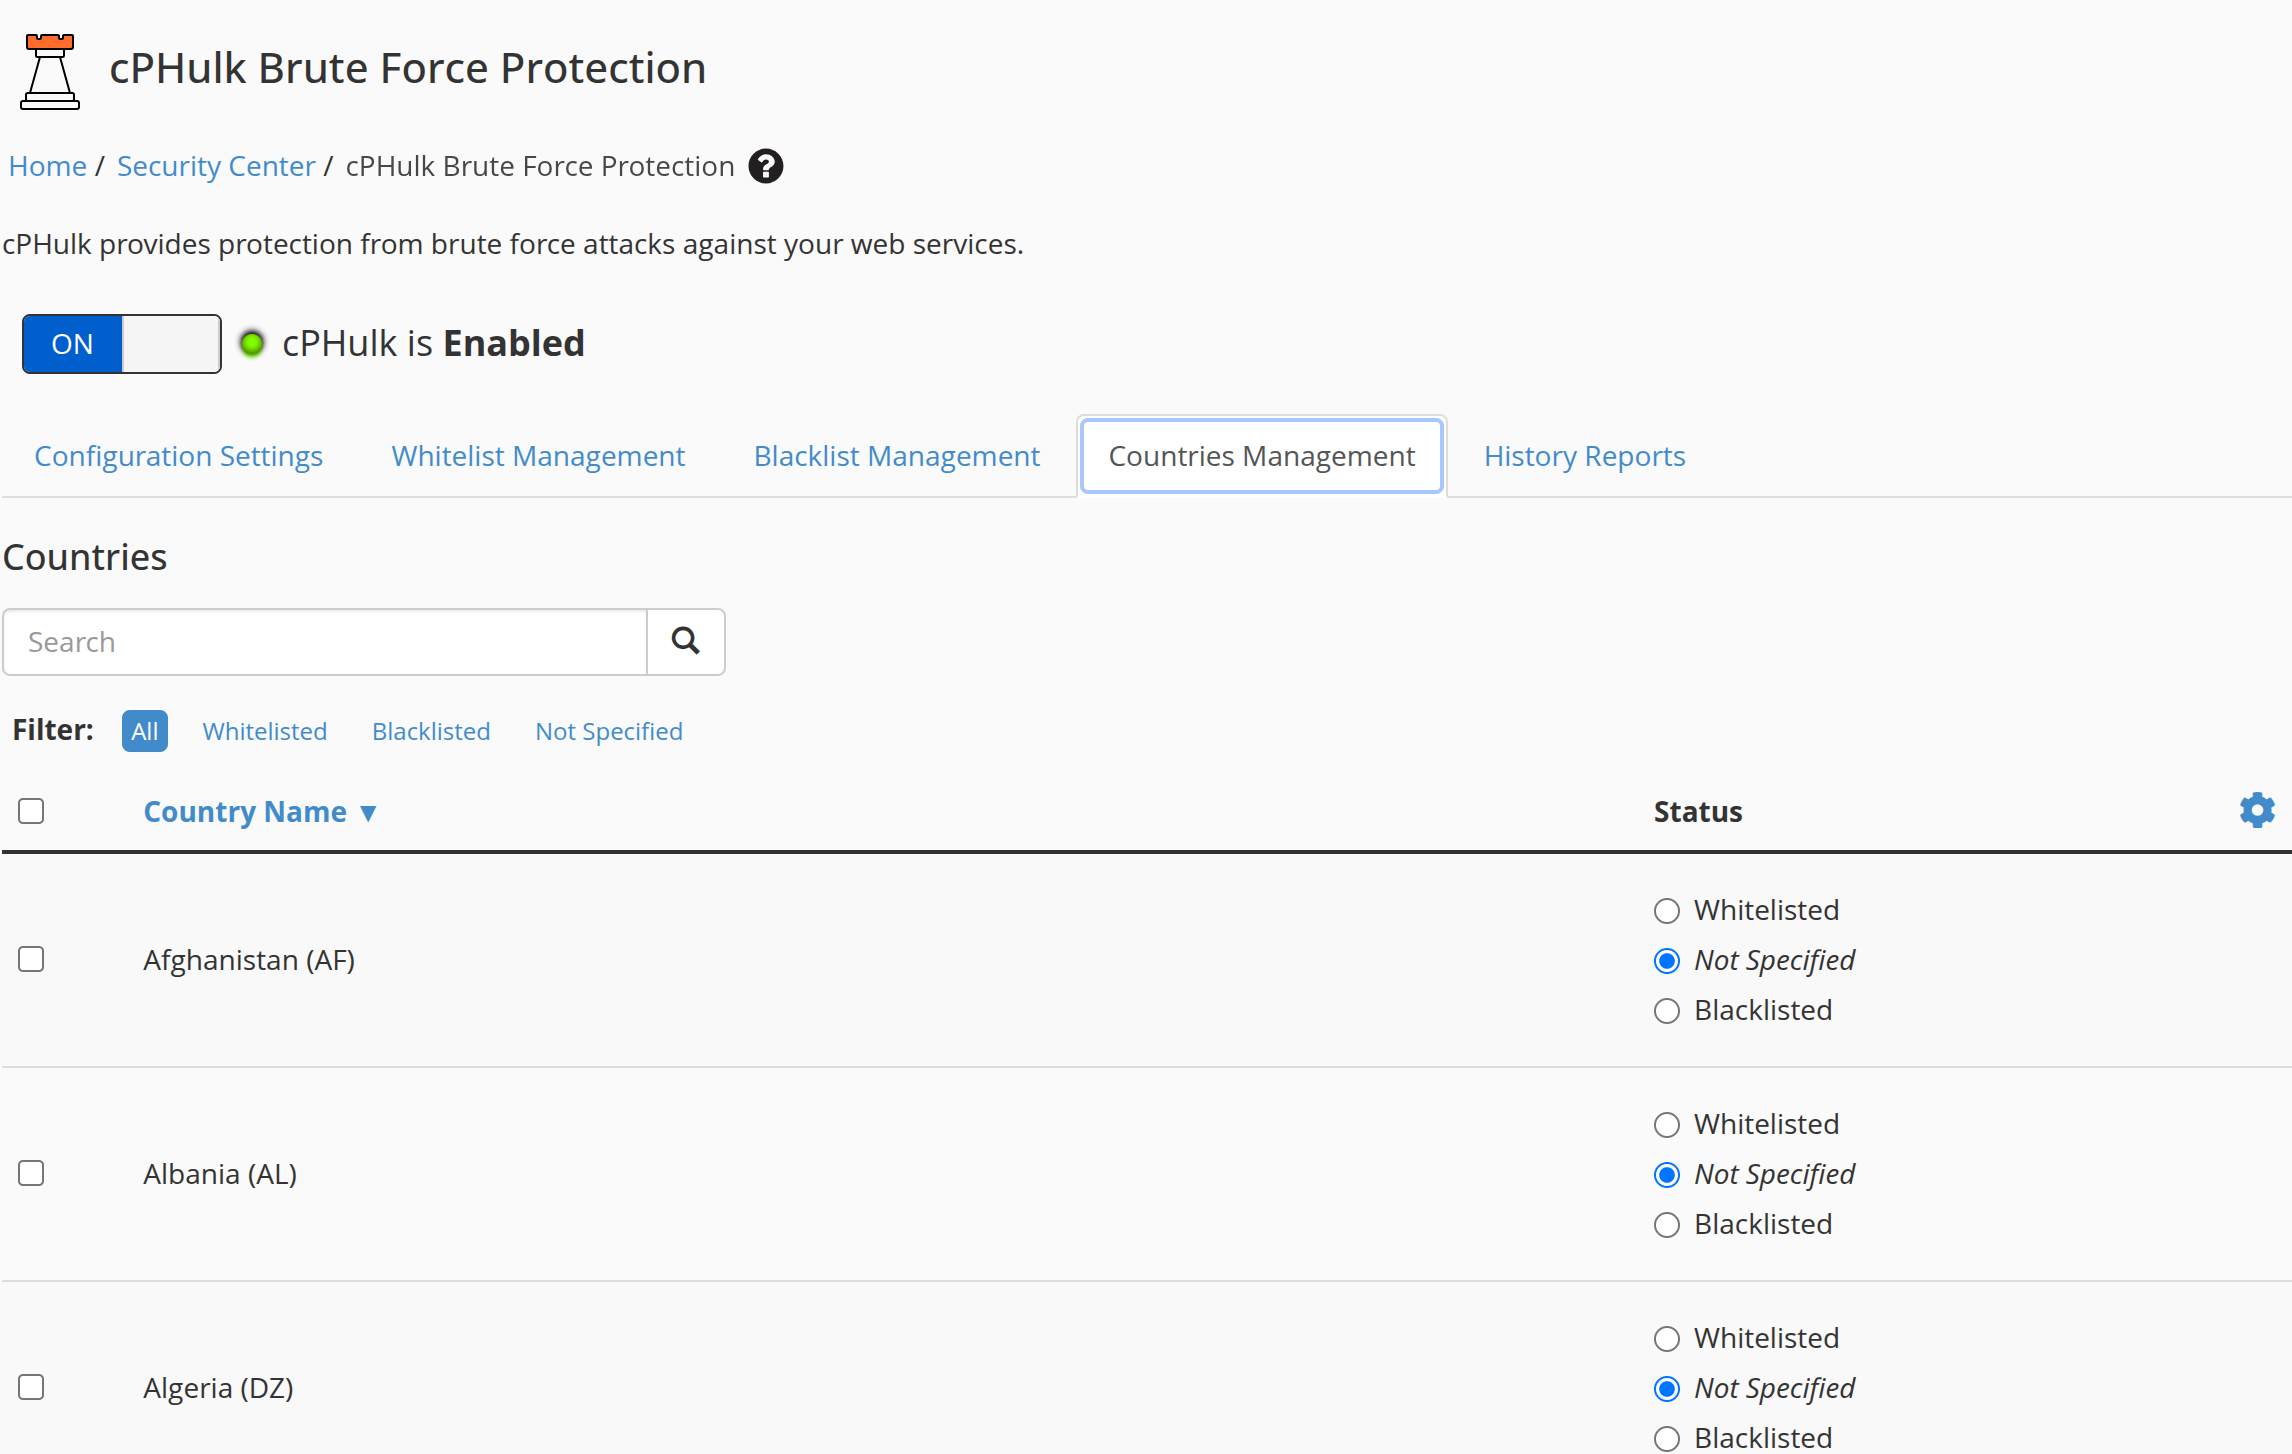Tick the Afghanistan (AF) row checkbox
Screen dimensions: 2292x1454
coord(31,960)
